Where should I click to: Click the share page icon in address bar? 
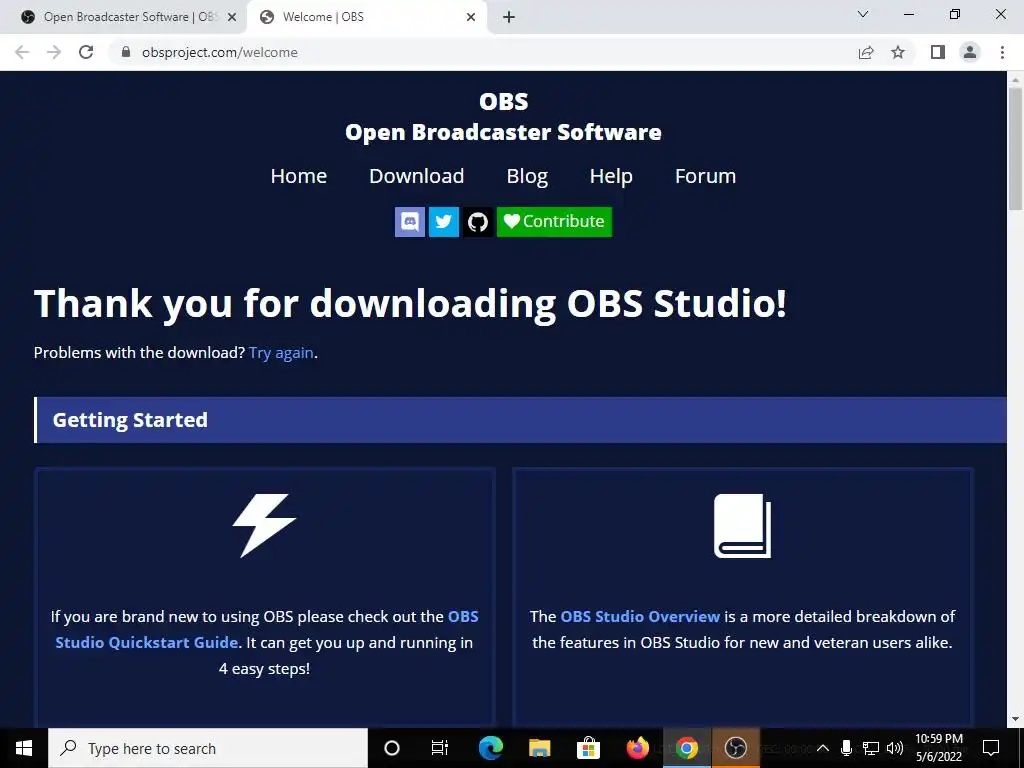tap(866, 52)
